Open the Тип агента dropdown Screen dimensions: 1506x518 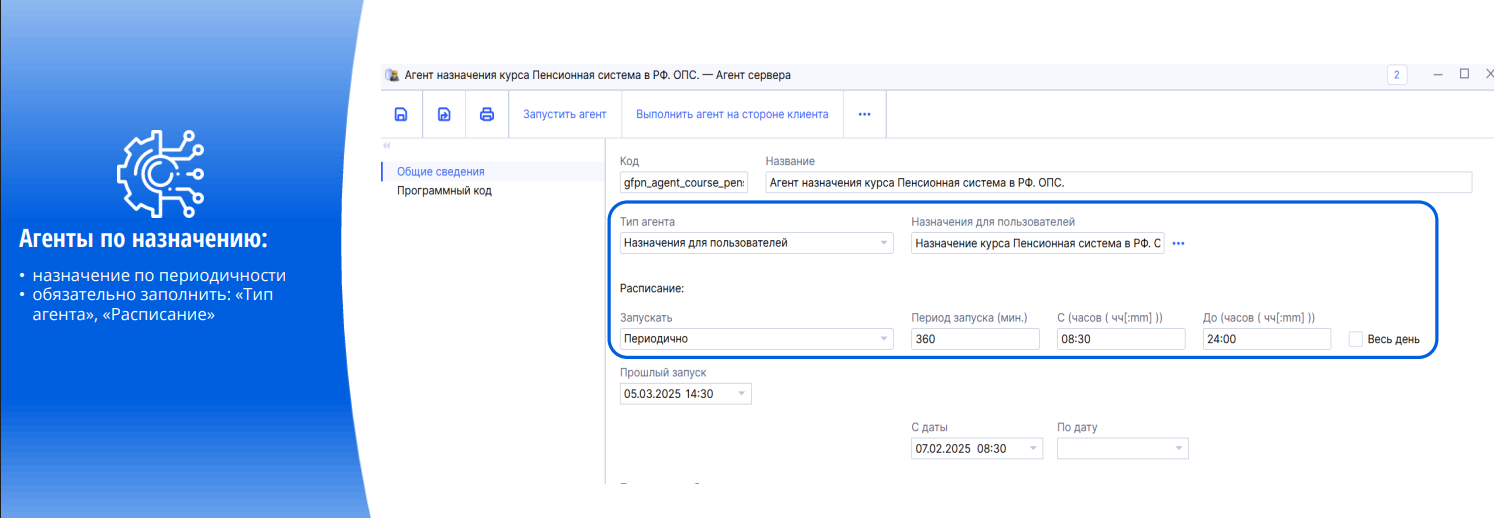click(883, 243)
